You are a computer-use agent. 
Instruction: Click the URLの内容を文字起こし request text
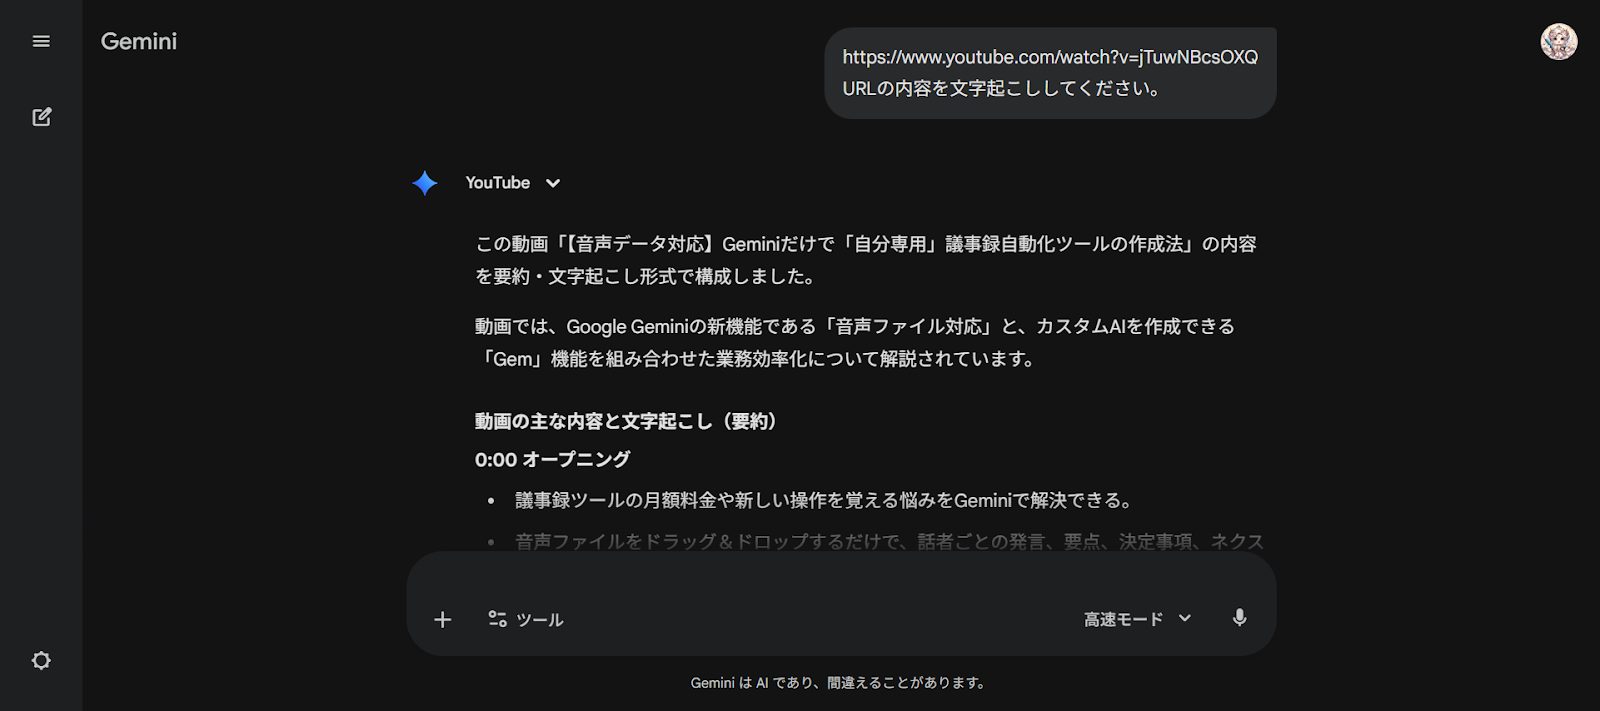(1001, 88)
